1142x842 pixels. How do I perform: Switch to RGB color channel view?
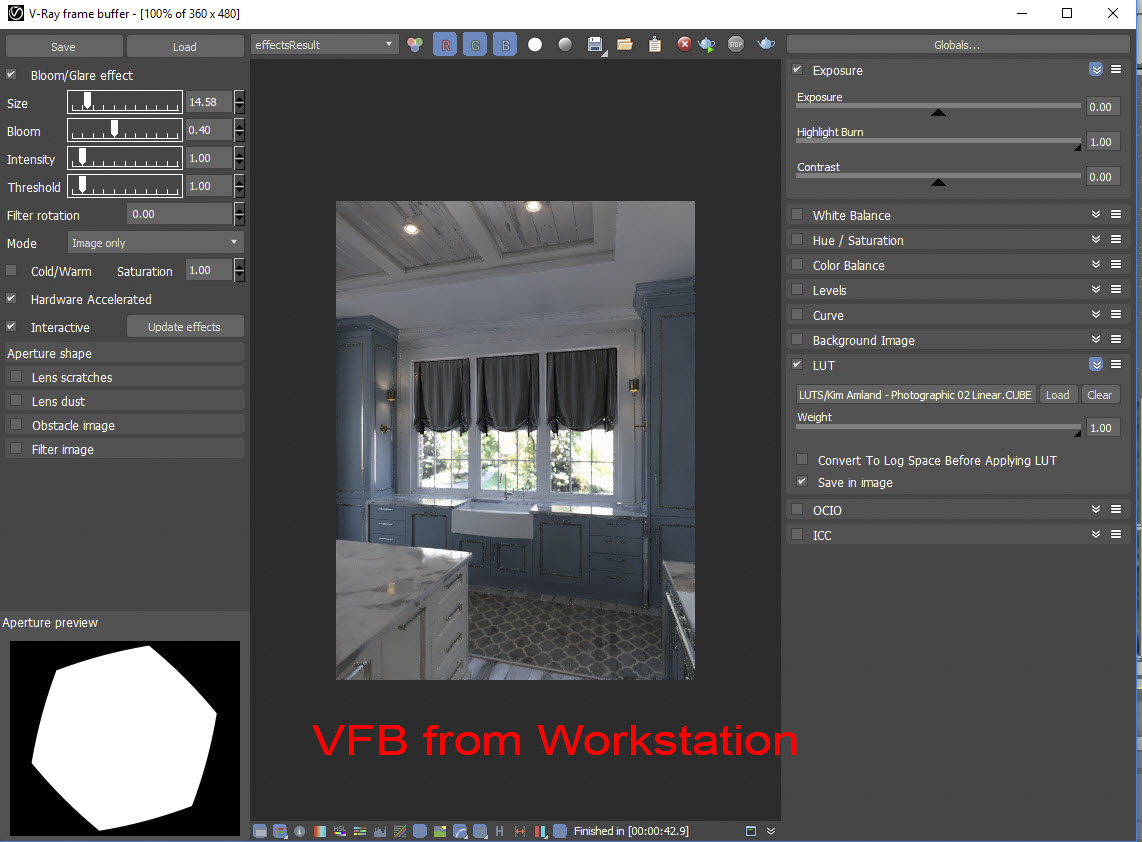point(415,45)
